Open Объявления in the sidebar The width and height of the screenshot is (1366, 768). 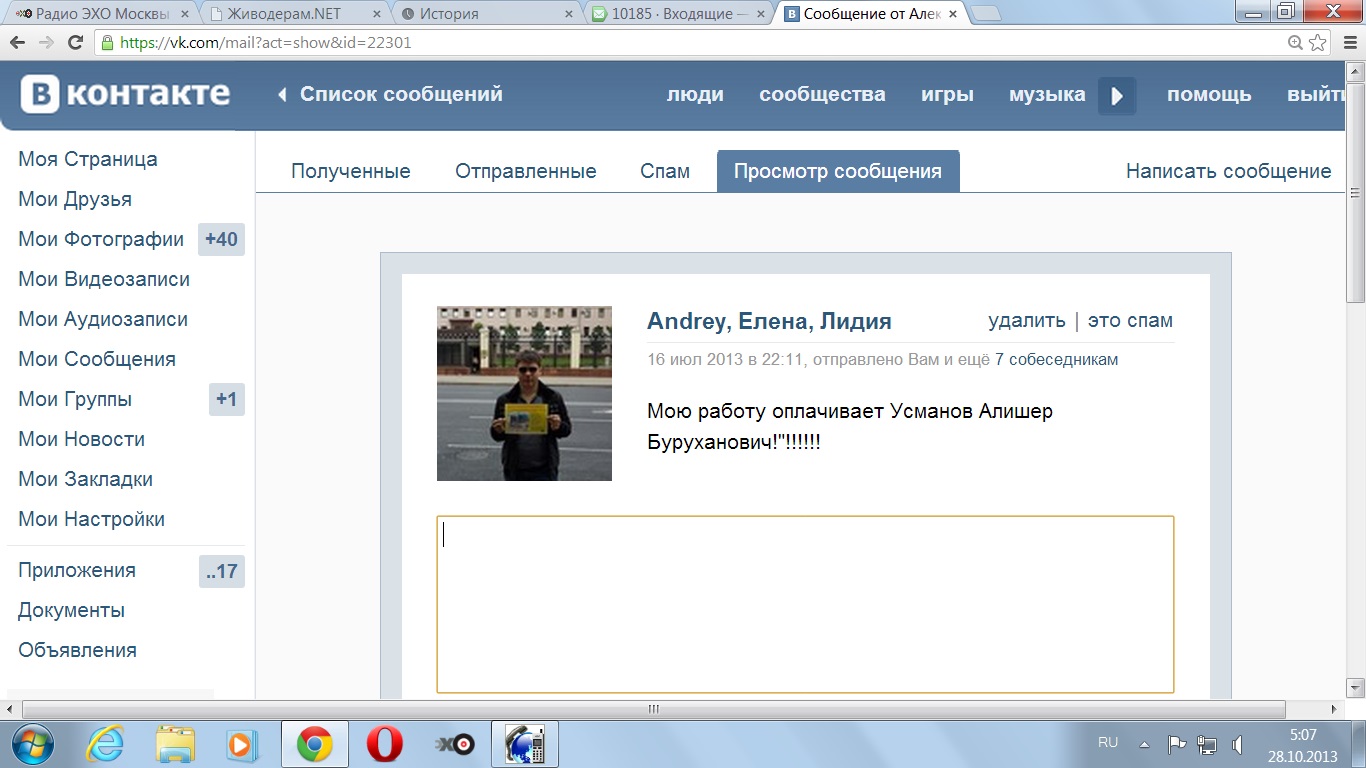(x=77, y=650)
